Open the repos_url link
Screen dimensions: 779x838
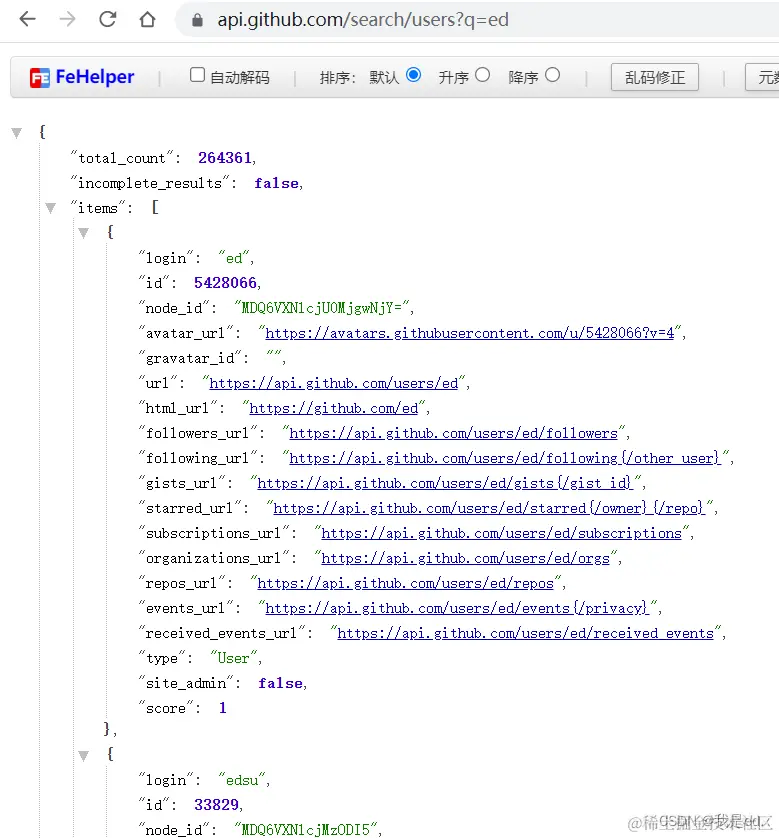[406, 583]
